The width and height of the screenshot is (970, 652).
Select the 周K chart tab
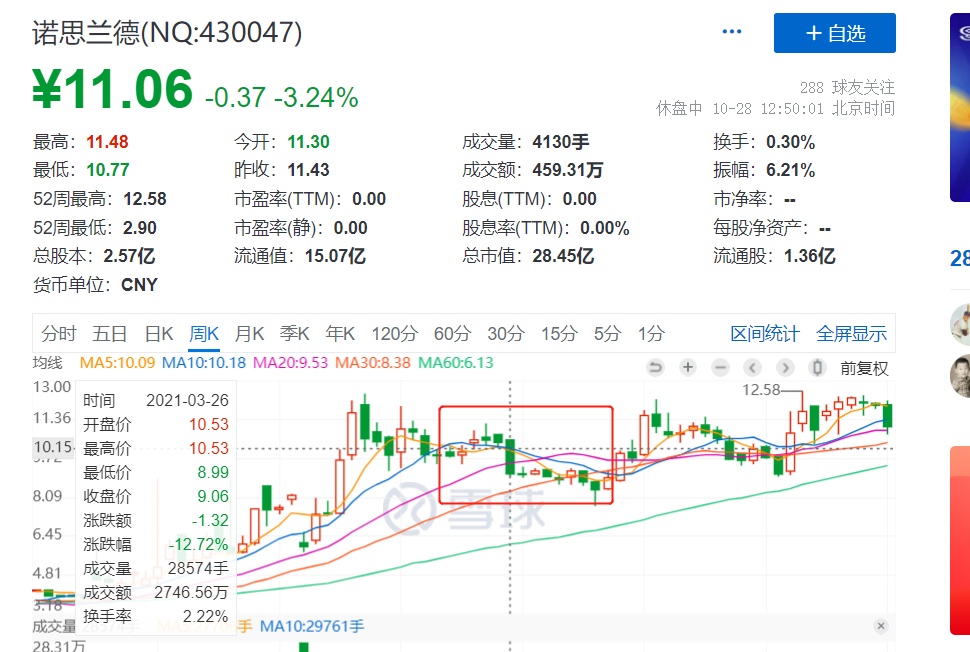pyautogui.click(x=204, y=334)
